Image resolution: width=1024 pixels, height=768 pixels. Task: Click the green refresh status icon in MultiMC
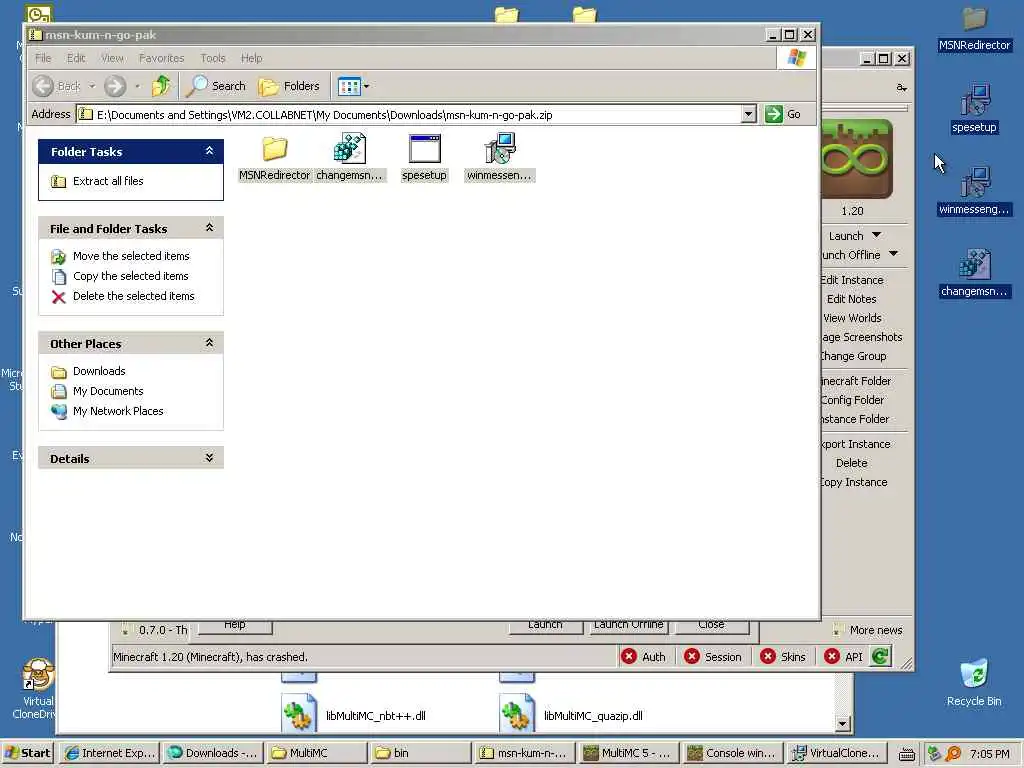(880, 657)
